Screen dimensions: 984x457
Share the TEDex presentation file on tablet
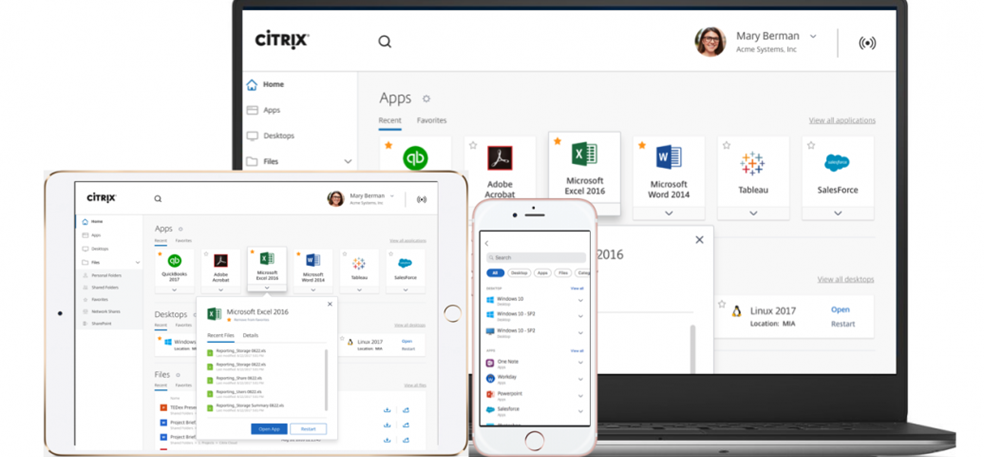(406, 410)
